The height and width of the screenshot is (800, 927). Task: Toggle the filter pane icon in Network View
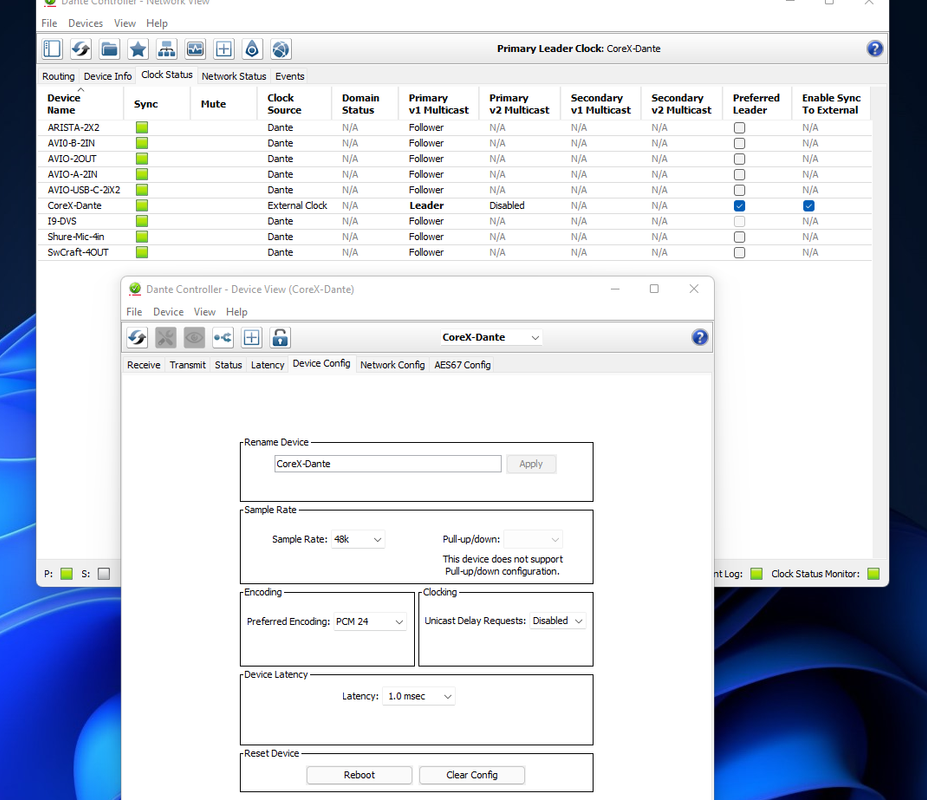pos(52,49)
